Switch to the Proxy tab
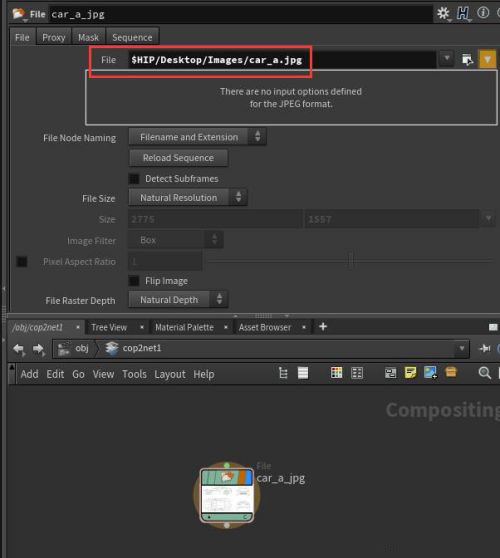500x558 pixels. click(x=54, y=37)
